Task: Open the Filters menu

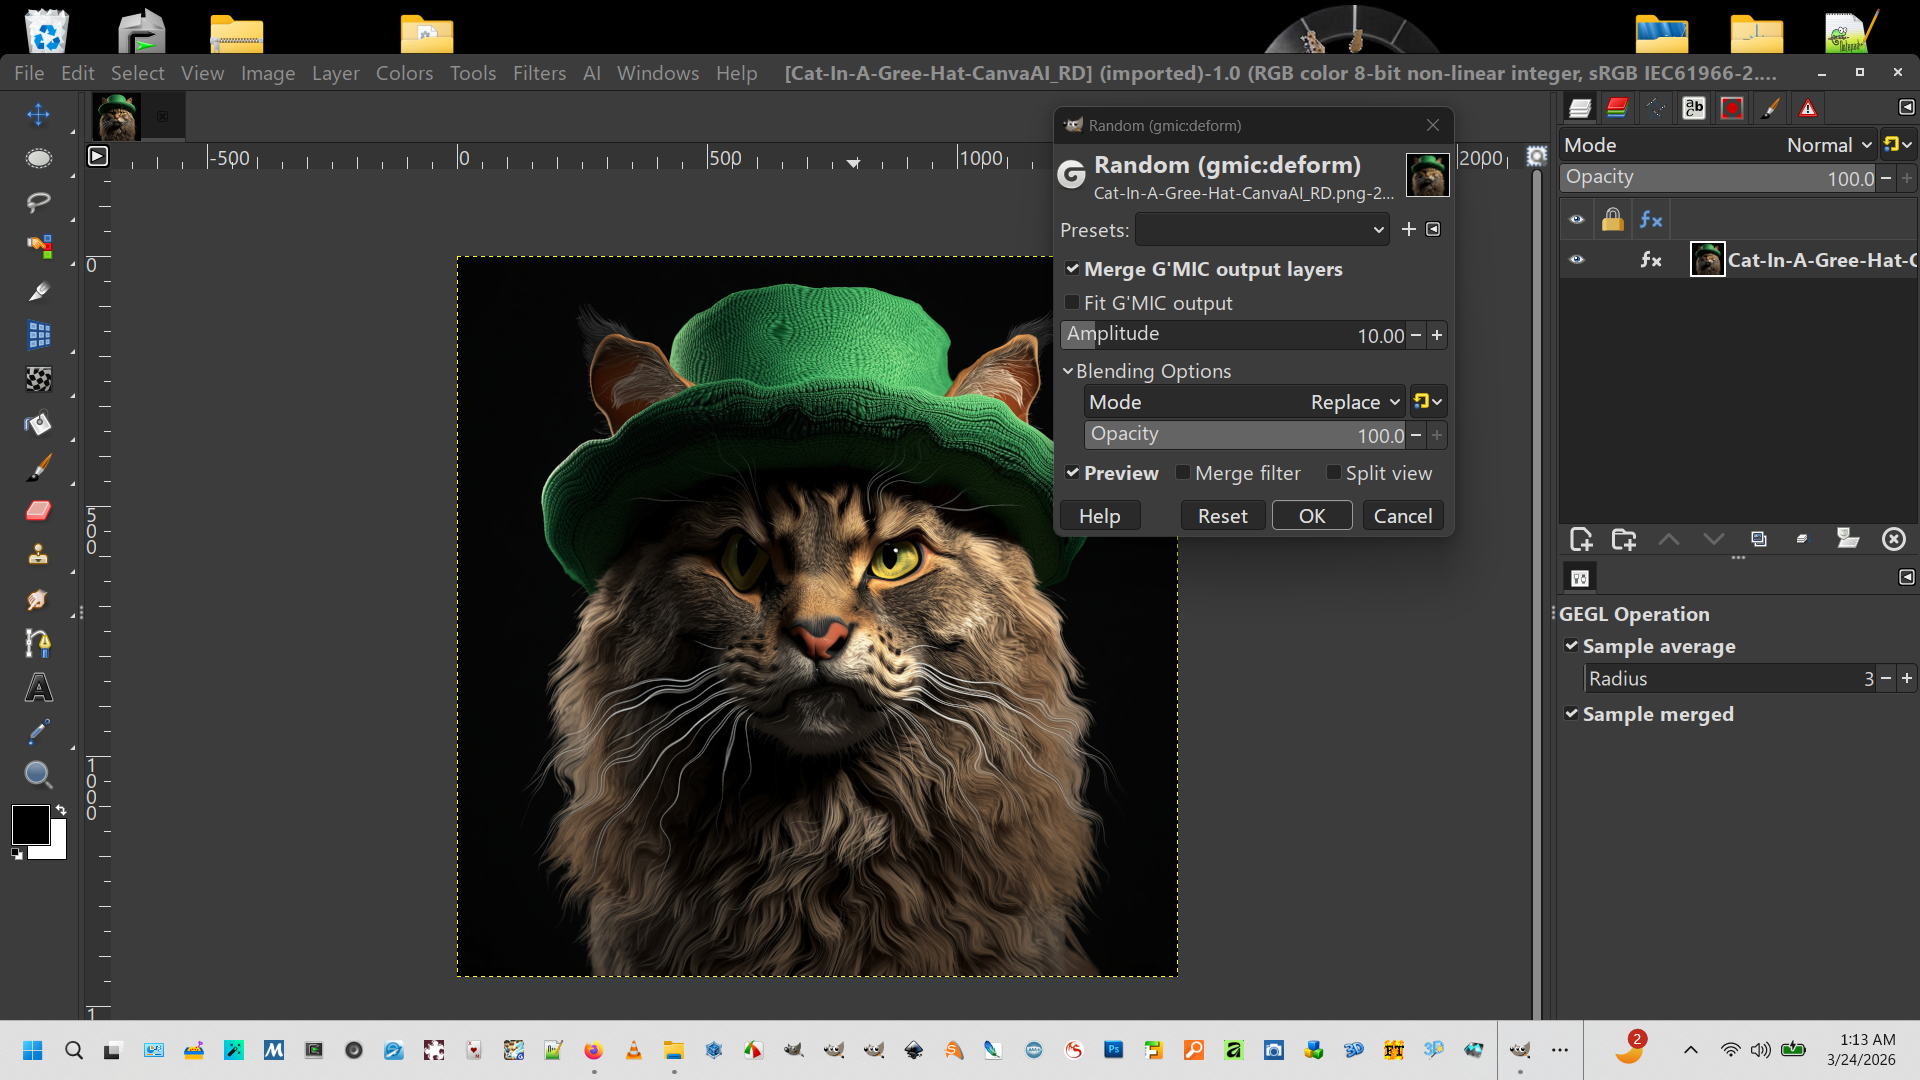Action: 539,73
